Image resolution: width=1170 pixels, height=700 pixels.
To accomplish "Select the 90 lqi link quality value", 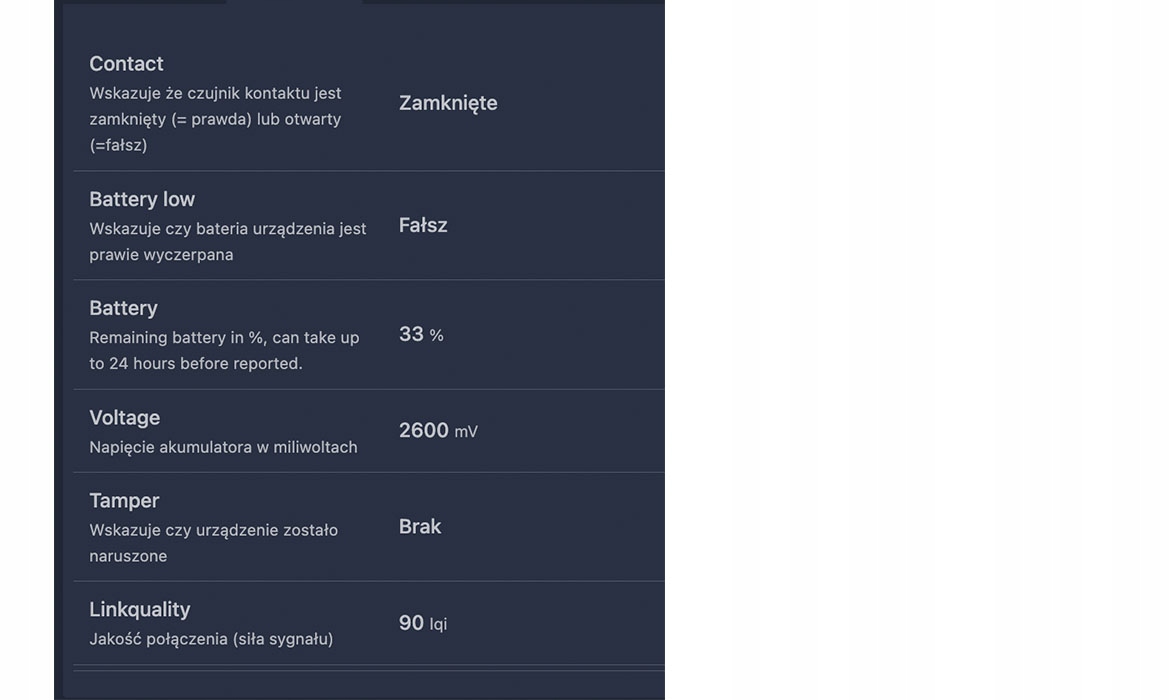I will click(x=411, y=623).
